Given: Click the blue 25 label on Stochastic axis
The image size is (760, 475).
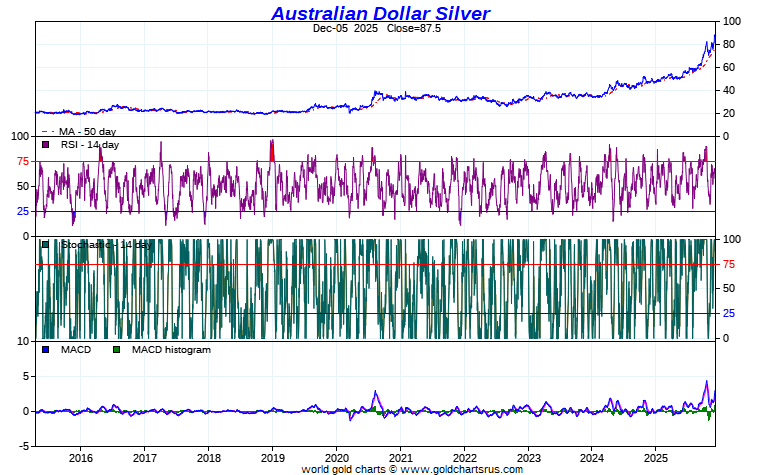Looking at the screenshot, I should pyautogui.click(x=729, y=314).
